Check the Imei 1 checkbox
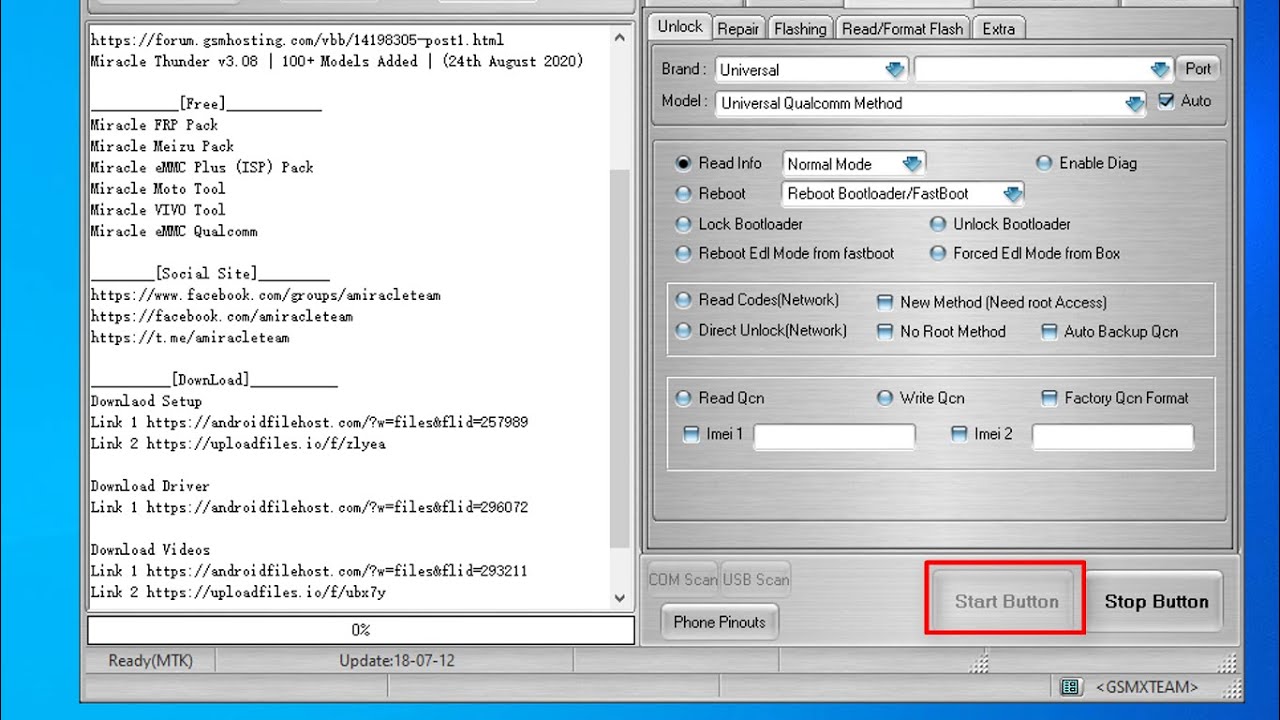Viewport: 1280px width, 720px height. pyautogui.click(x=691, y=434)
